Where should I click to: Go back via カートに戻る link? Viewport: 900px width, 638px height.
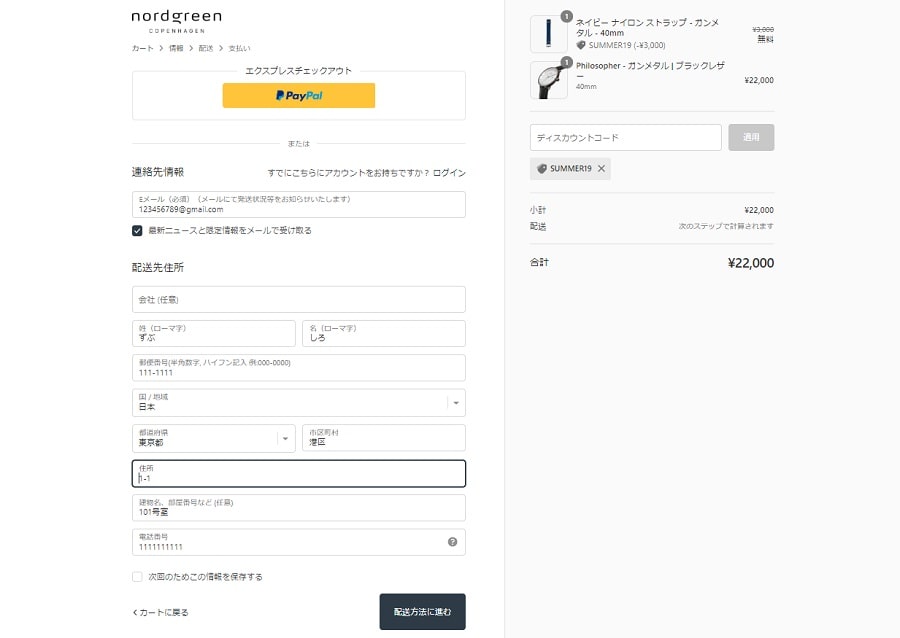pos(161,613)
